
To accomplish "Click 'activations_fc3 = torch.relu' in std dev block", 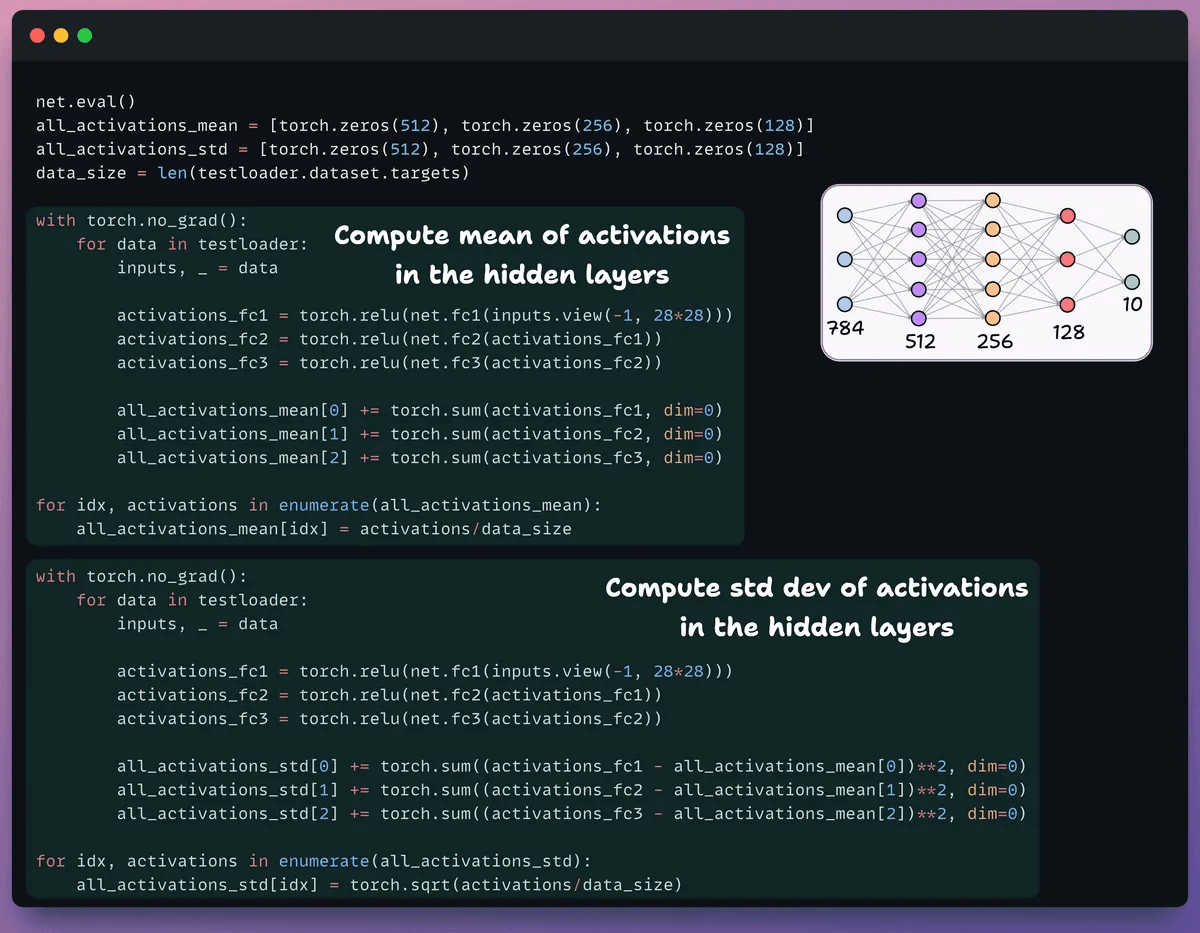I will [x=389, y=719].
